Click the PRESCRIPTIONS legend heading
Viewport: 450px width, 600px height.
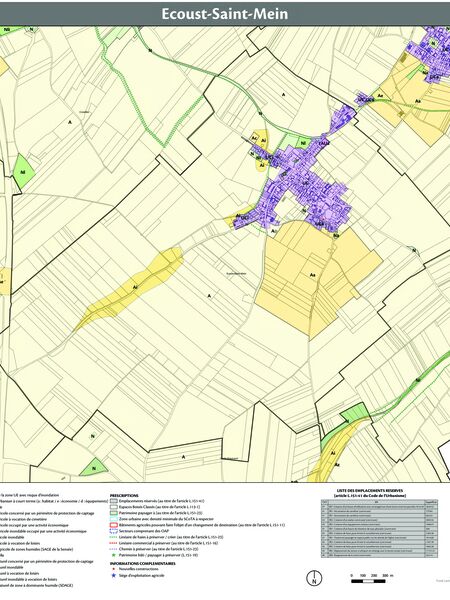pos(124,495)
